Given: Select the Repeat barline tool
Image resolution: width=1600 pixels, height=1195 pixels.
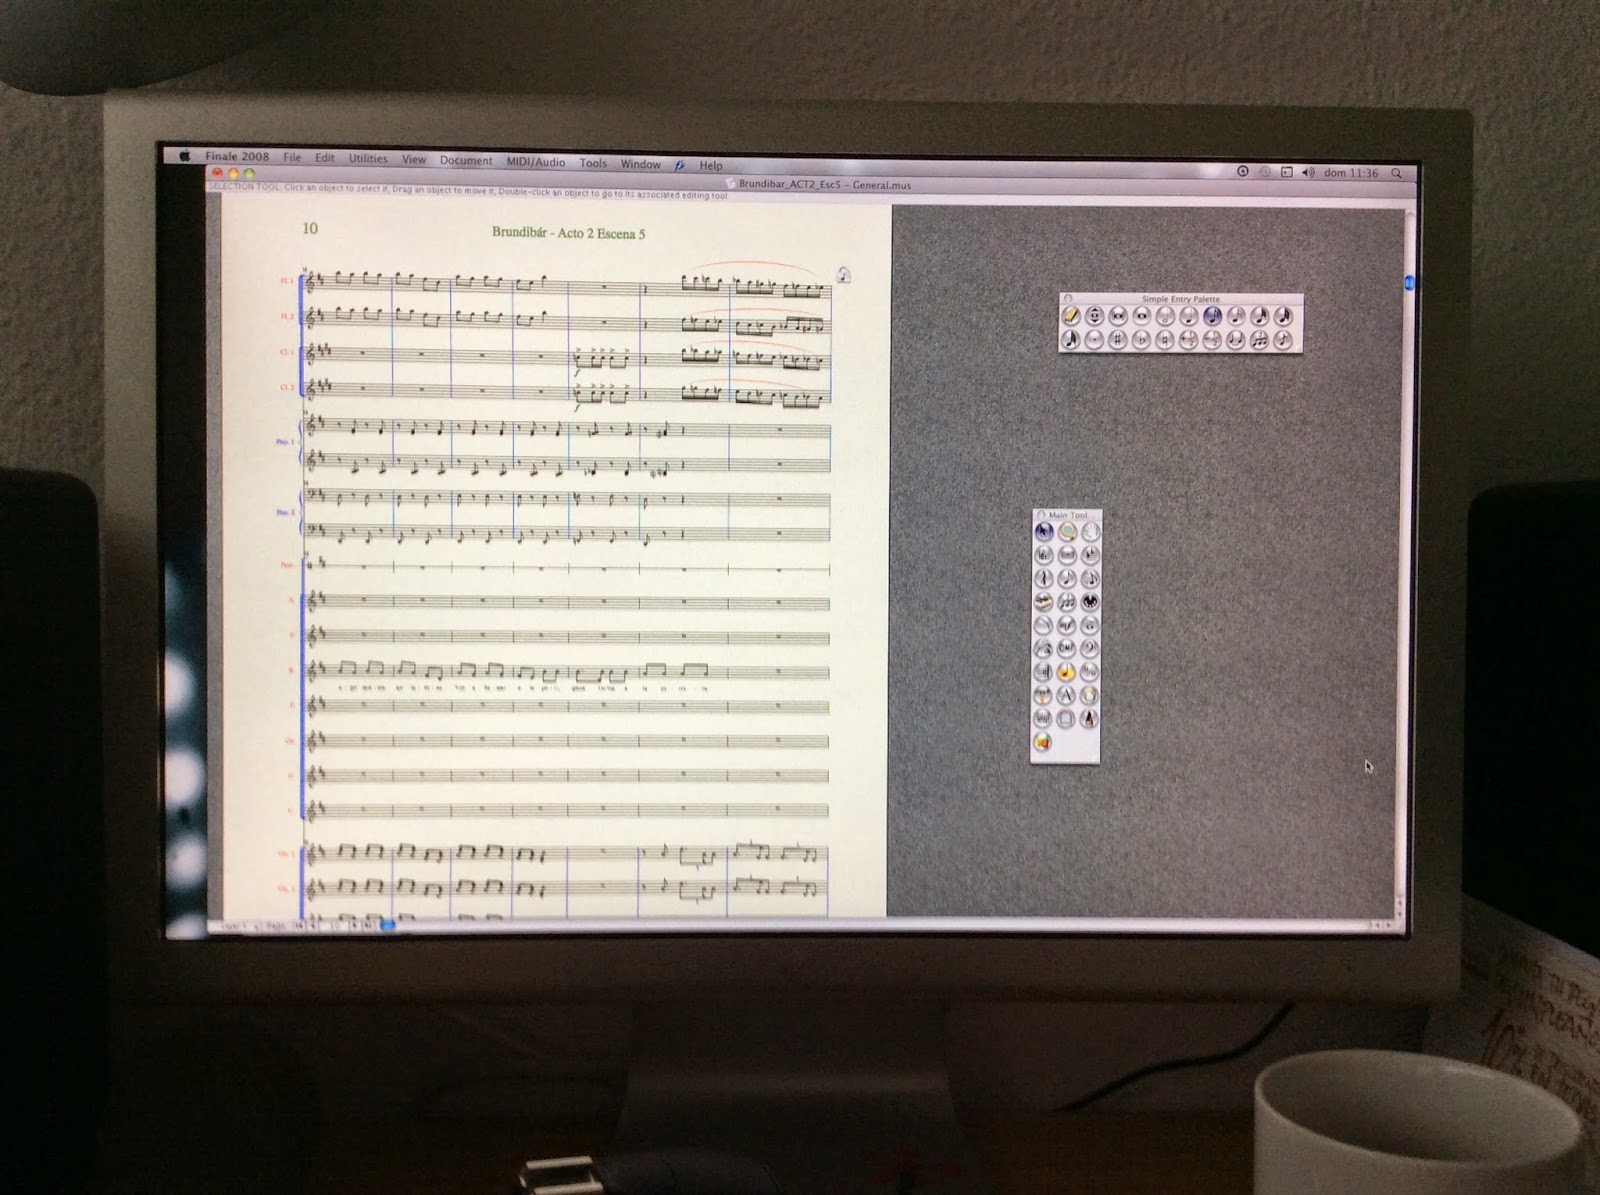Looking at the screenshot, I should tap(1043, 672).
